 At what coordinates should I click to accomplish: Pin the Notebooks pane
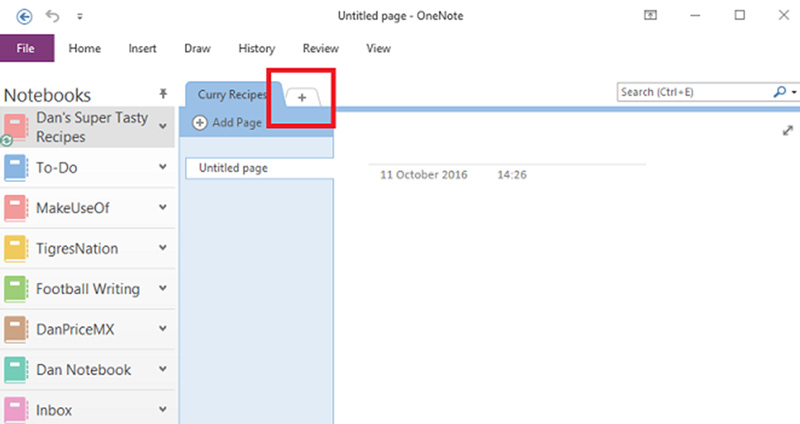point(164,94)
